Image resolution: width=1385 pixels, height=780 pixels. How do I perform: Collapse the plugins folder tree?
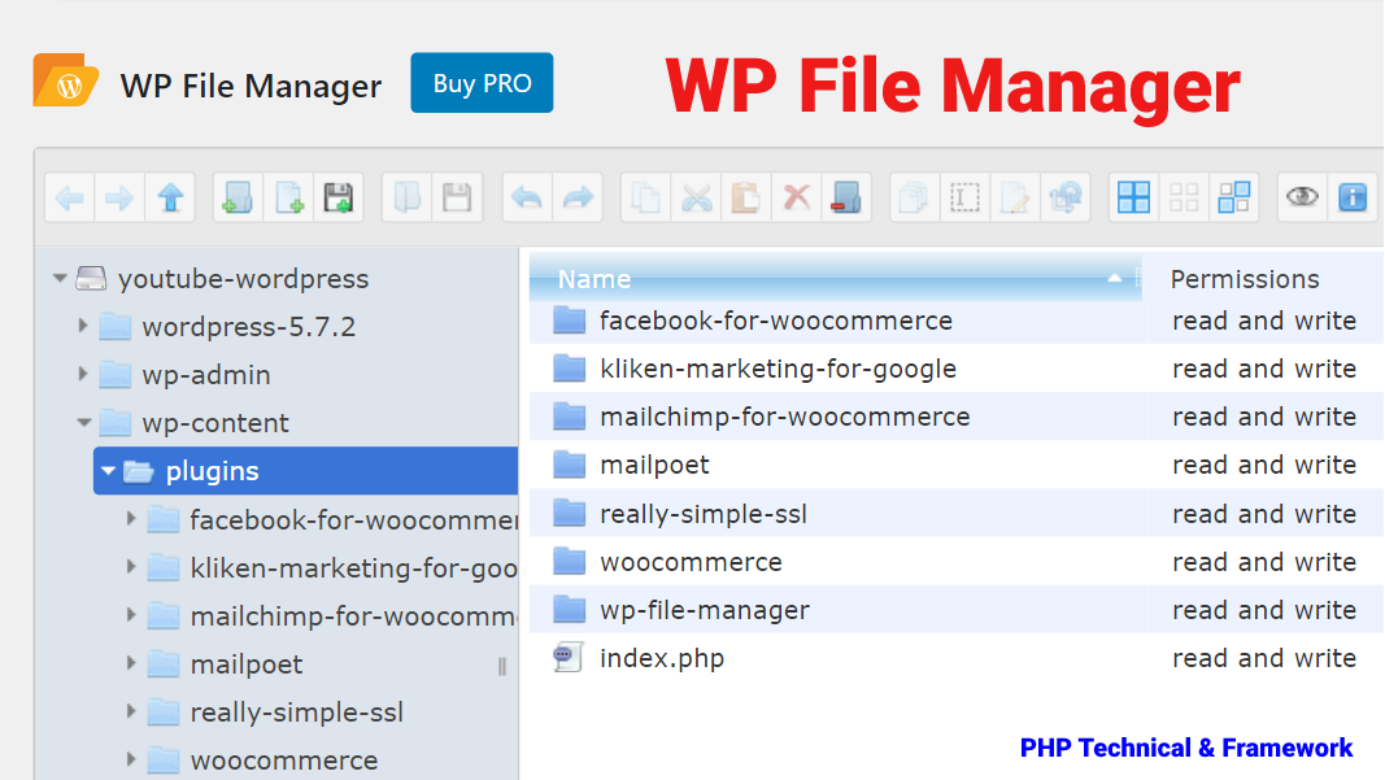point(108,470)
